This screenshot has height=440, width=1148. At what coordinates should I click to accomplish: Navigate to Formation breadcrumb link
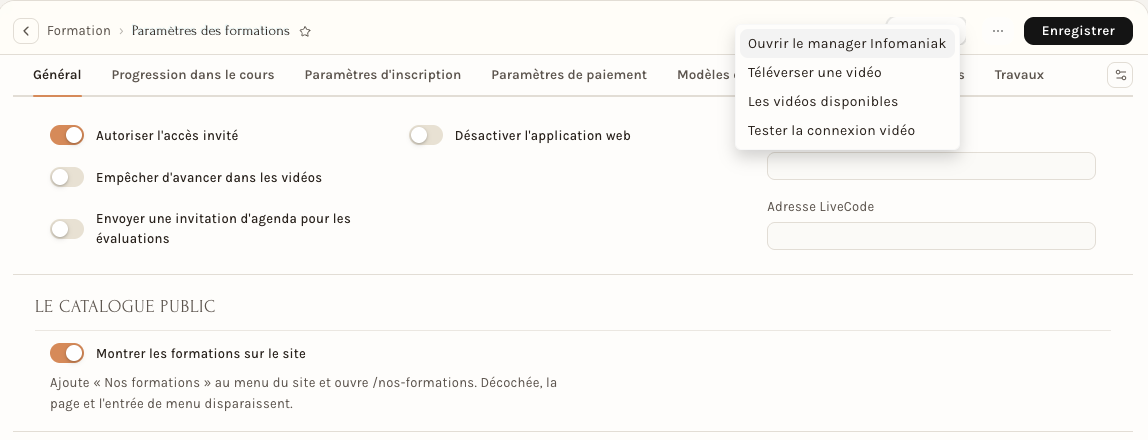tap(78, 31)
